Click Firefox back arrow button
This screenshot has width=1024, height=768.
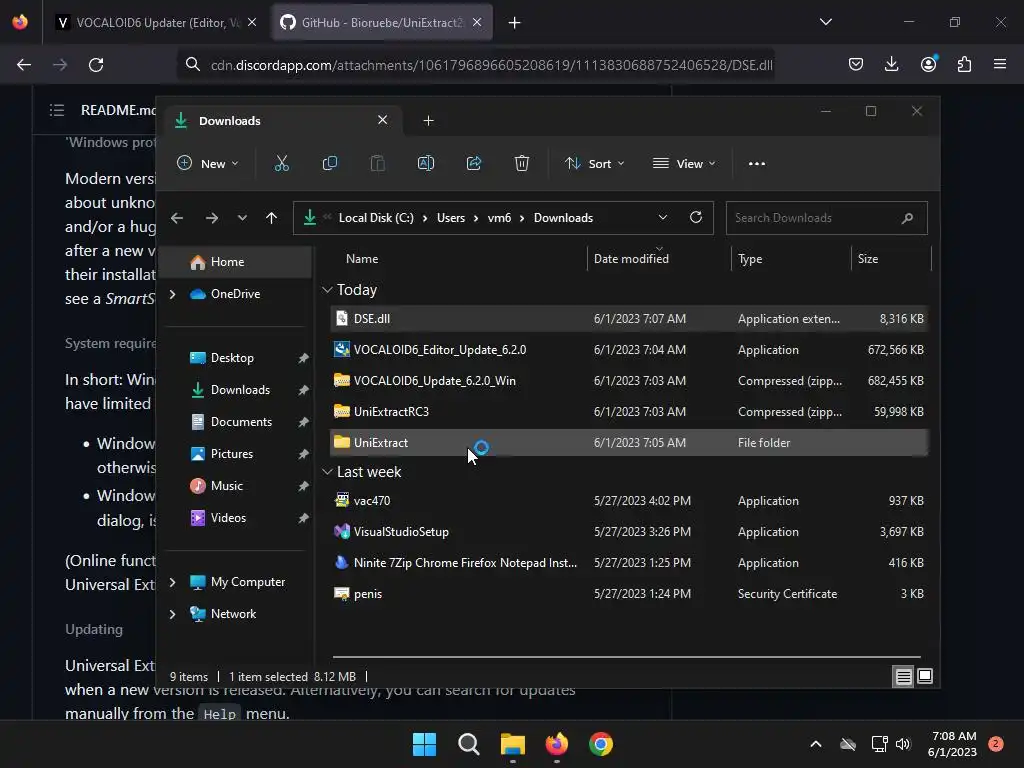click(x=24, y=65)
